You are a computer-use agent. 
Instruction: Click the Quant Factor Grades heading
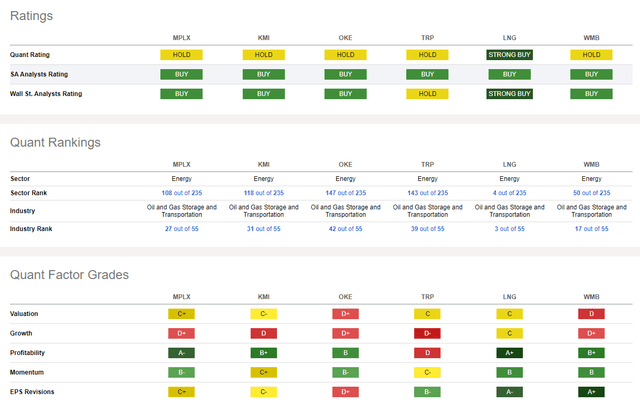69,275
